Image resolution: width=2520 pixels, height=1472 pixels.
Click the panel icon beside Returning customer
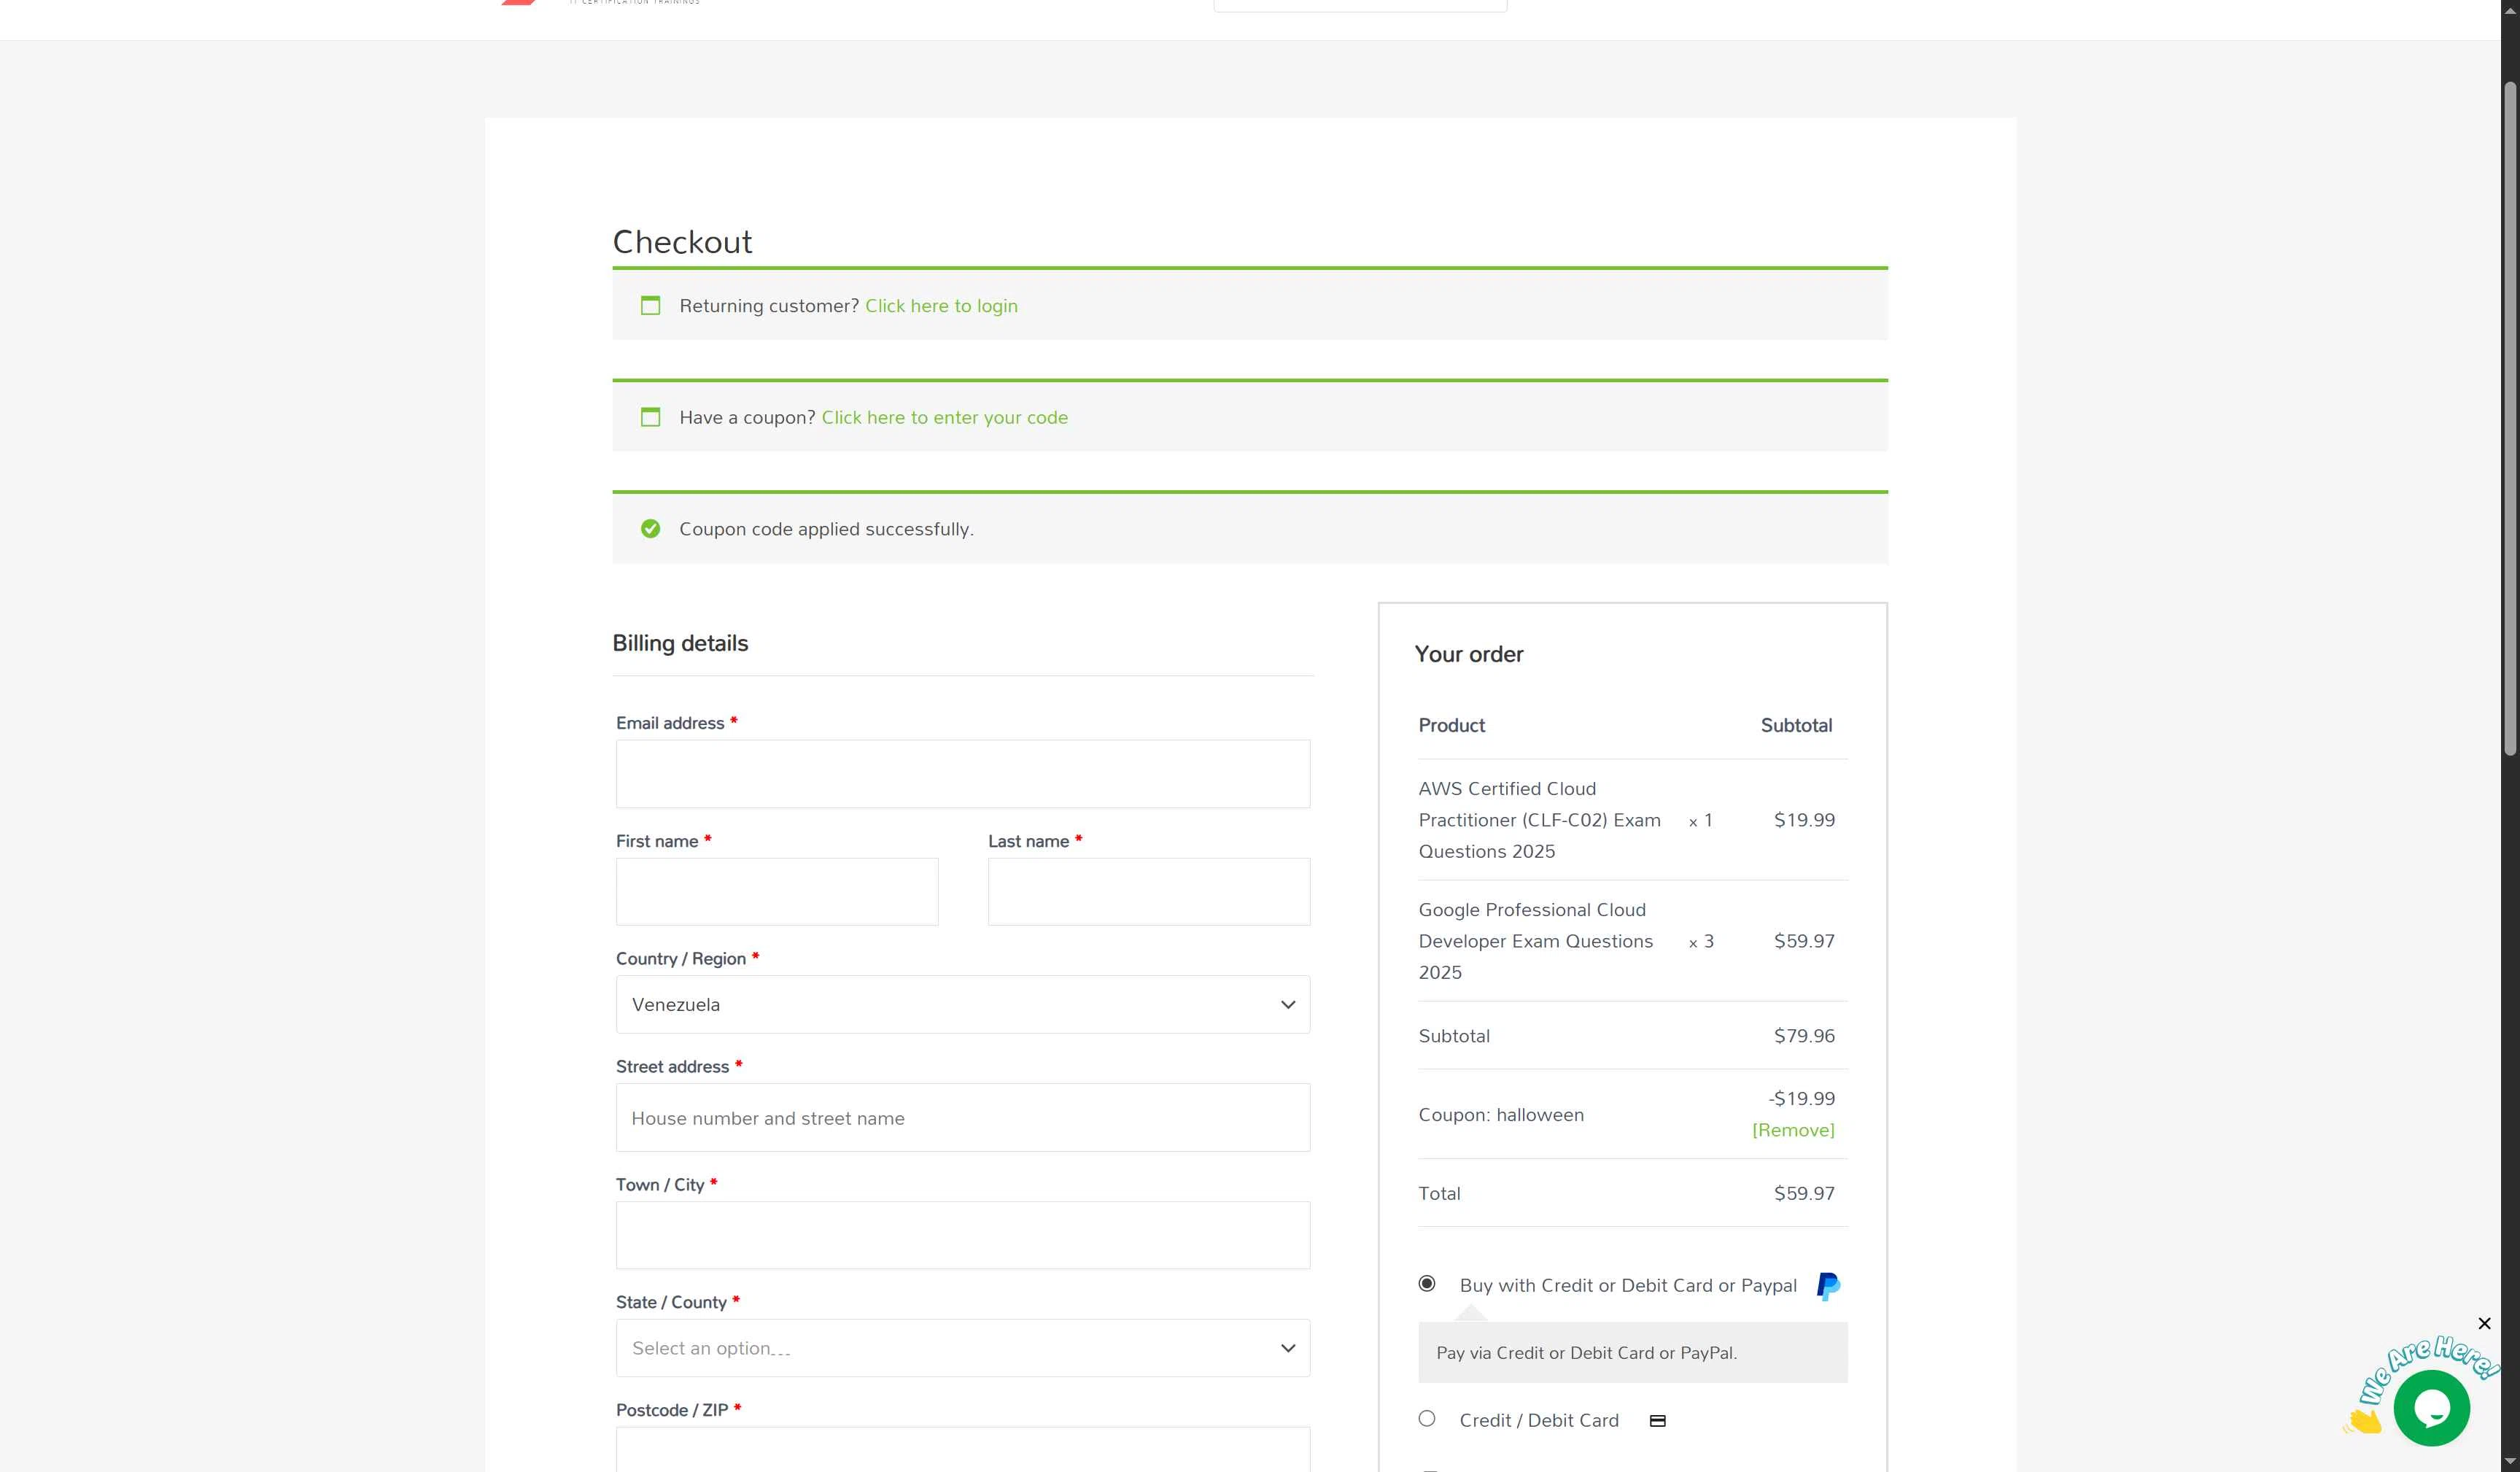[651, 306]
